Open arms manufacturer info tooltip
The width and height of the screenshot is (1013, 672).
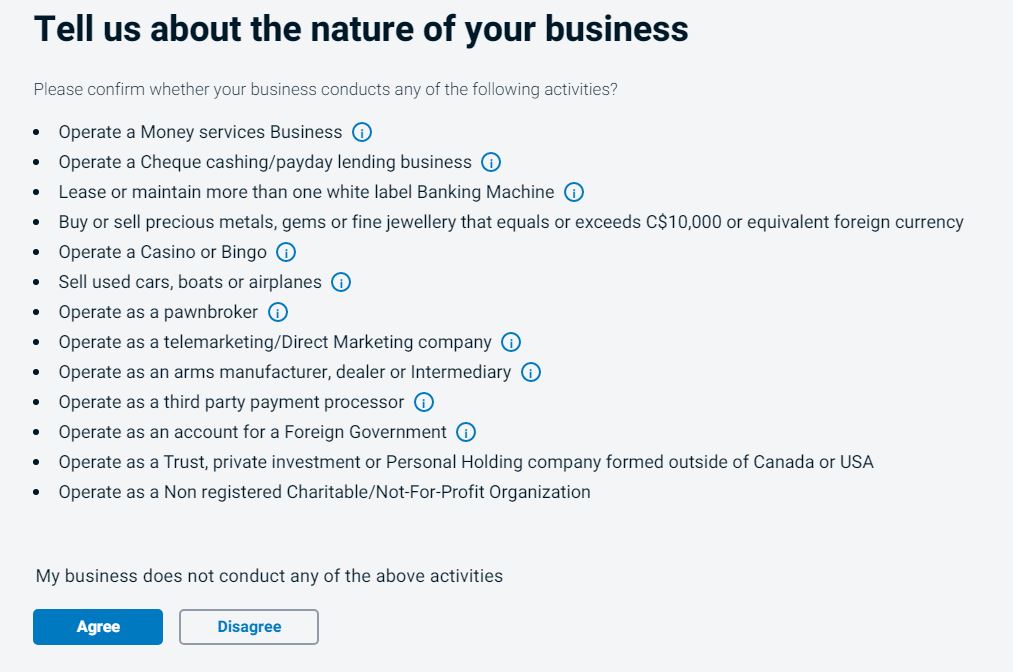[x=531, y=372]
